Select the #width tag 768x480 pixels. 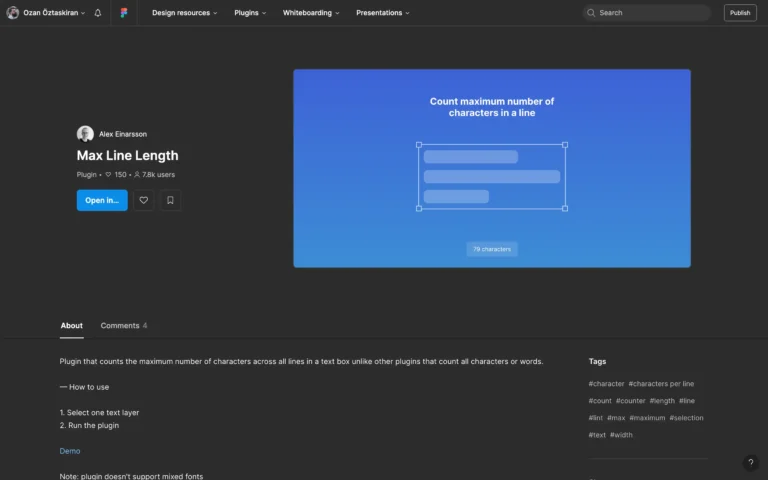621,435
